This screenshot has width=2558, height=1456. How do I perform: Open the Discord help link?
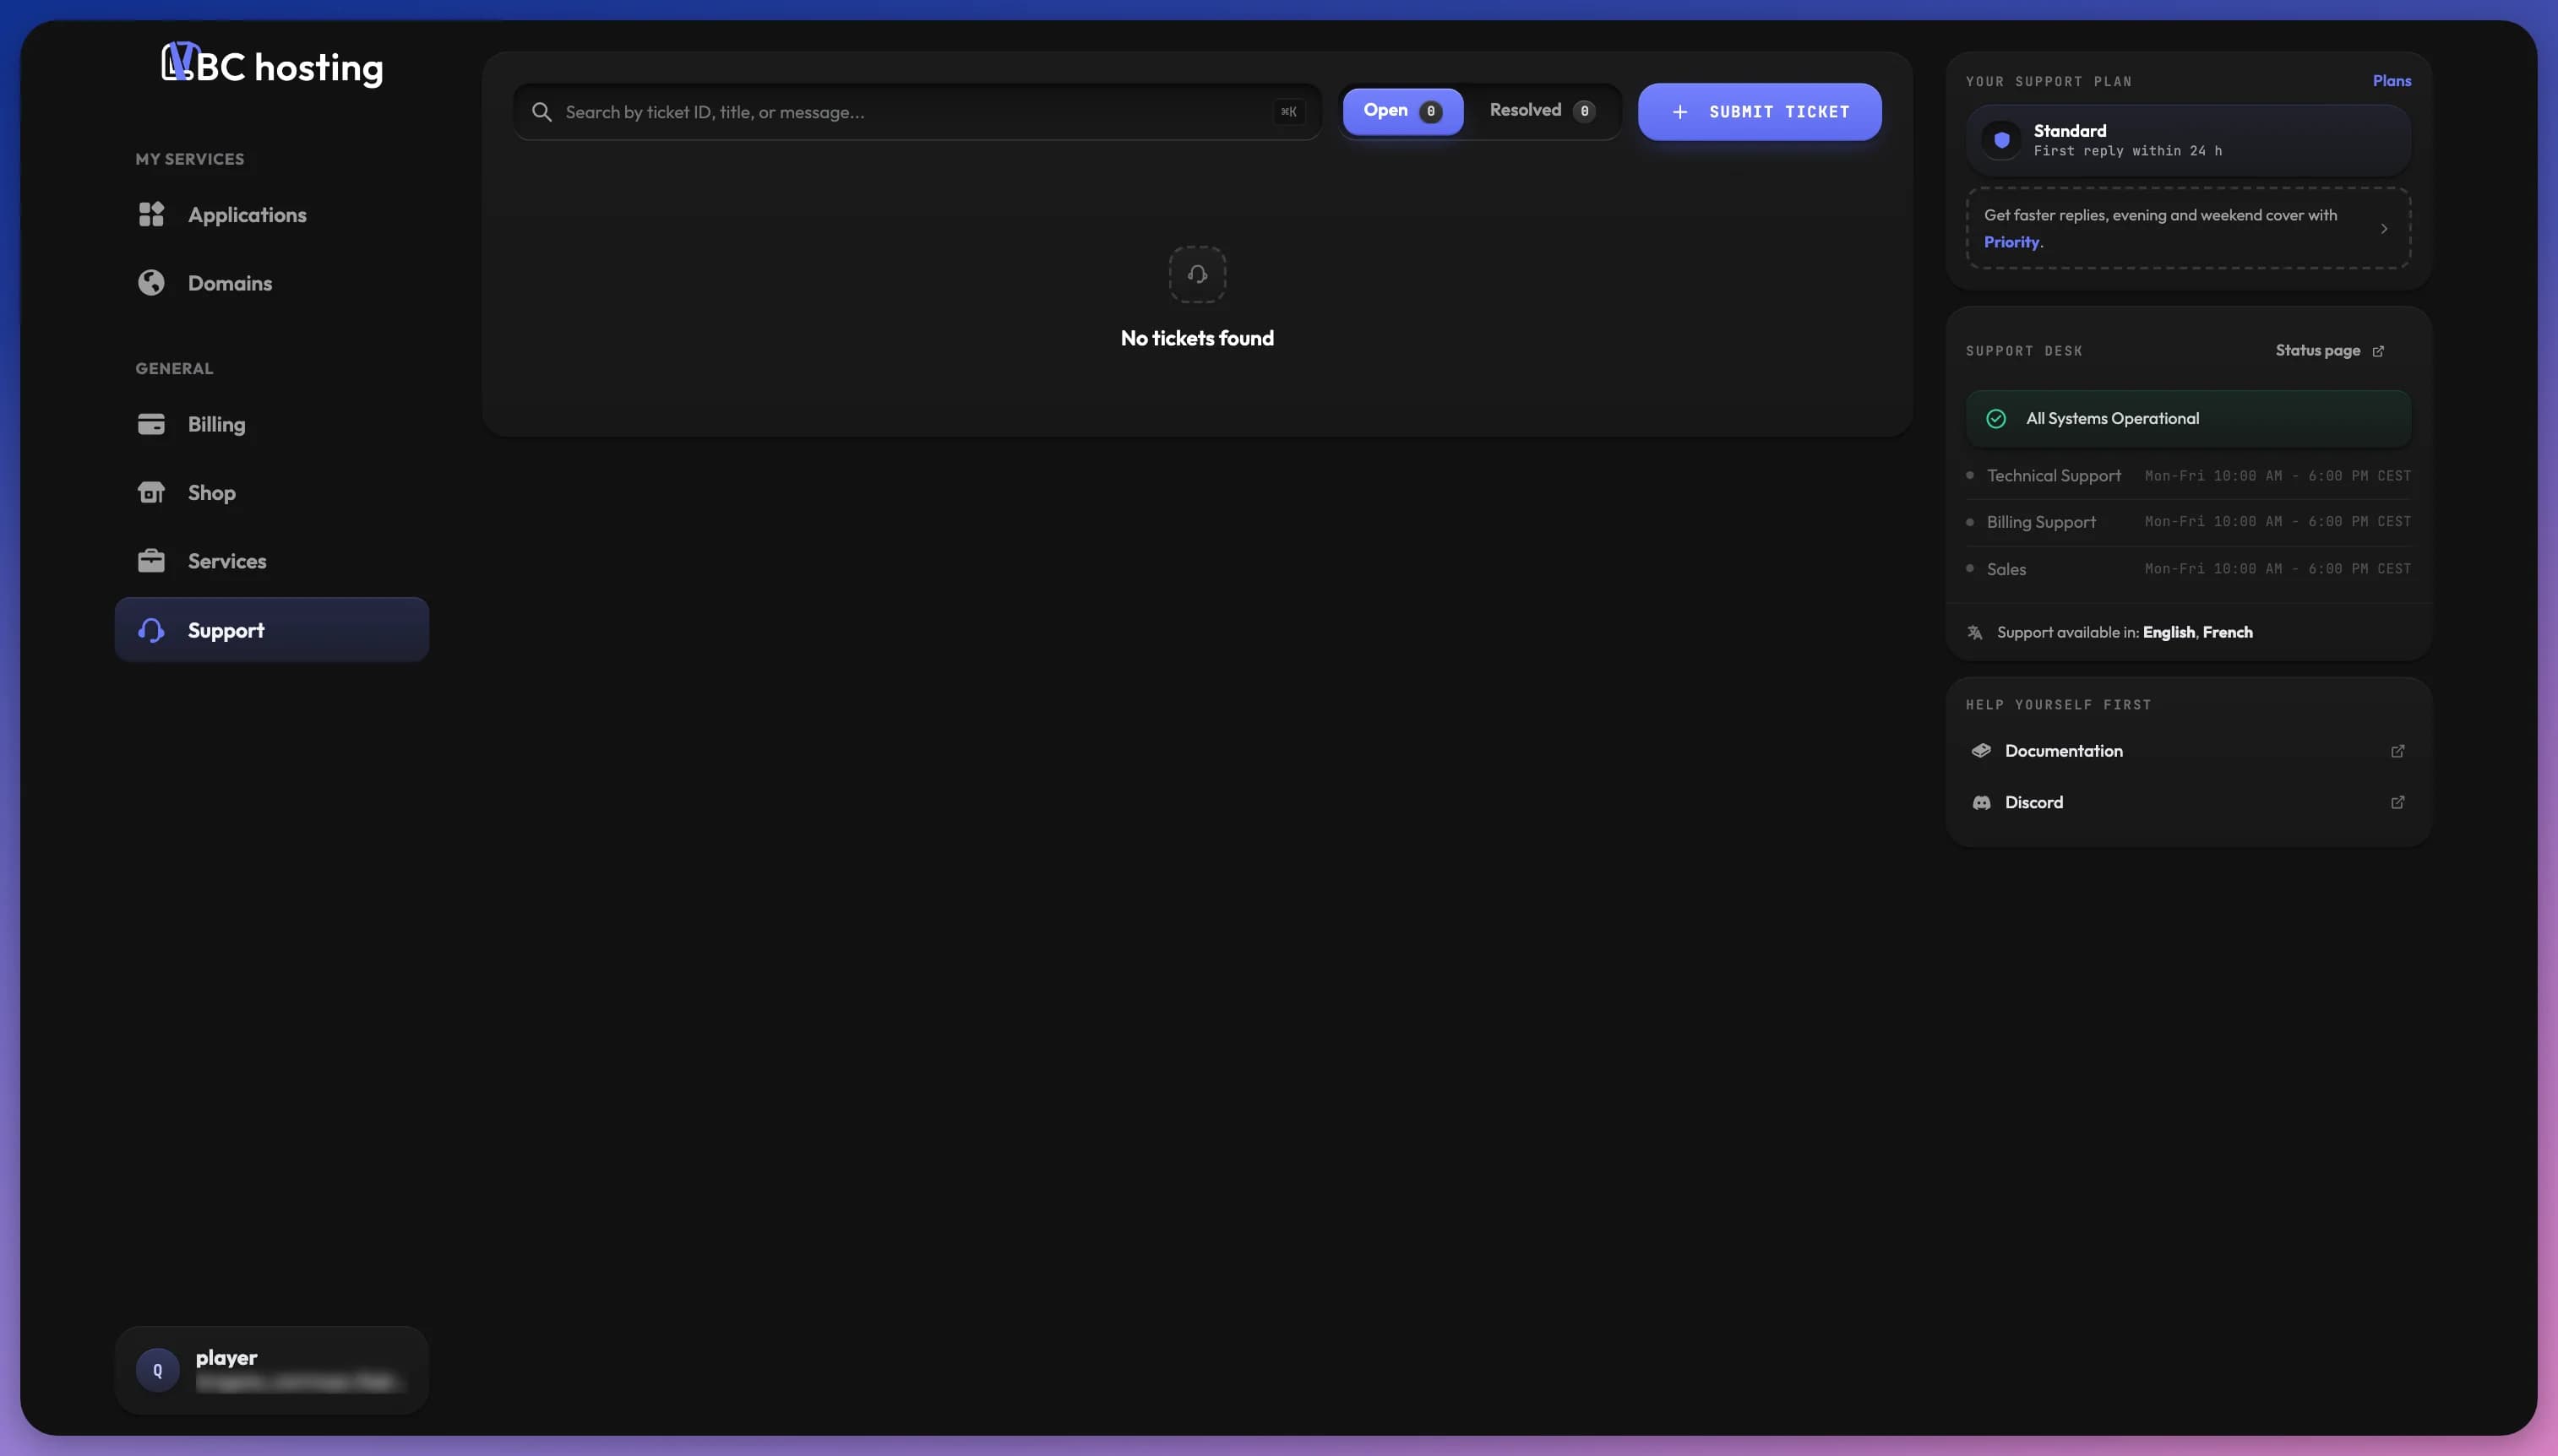[x=2187, y=803]
